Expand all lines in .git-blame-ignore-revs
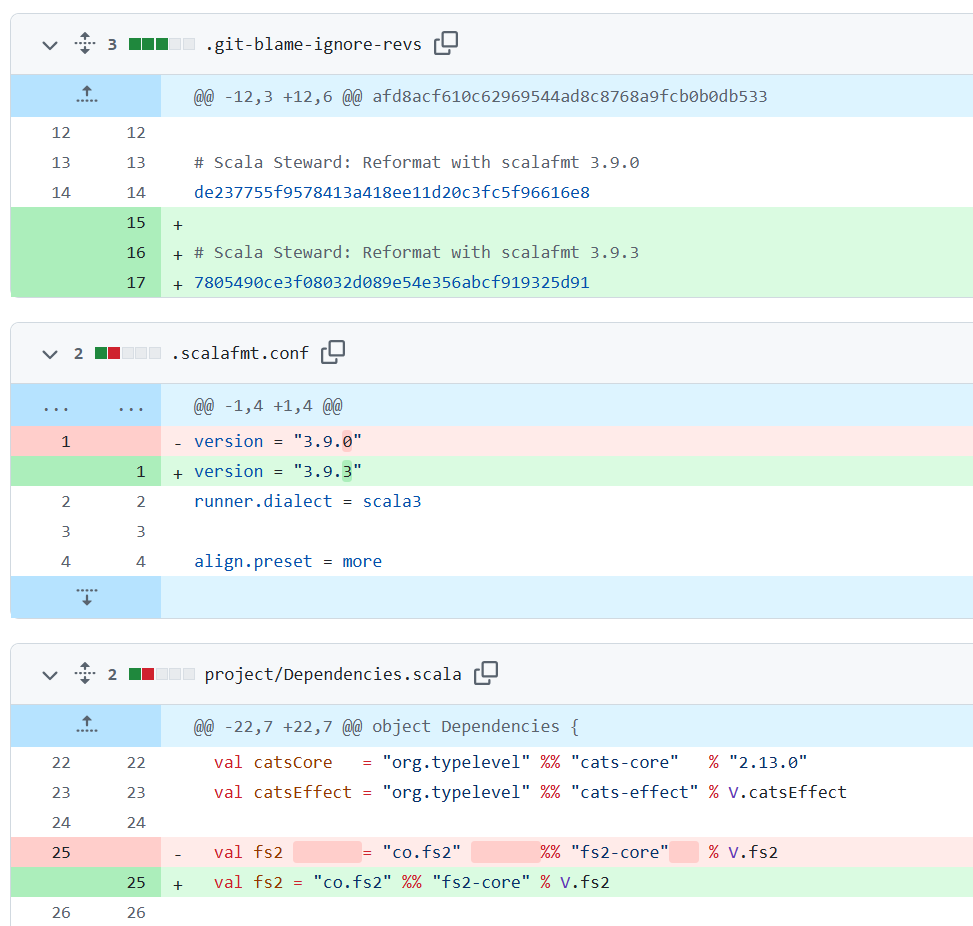 point(85,44)
